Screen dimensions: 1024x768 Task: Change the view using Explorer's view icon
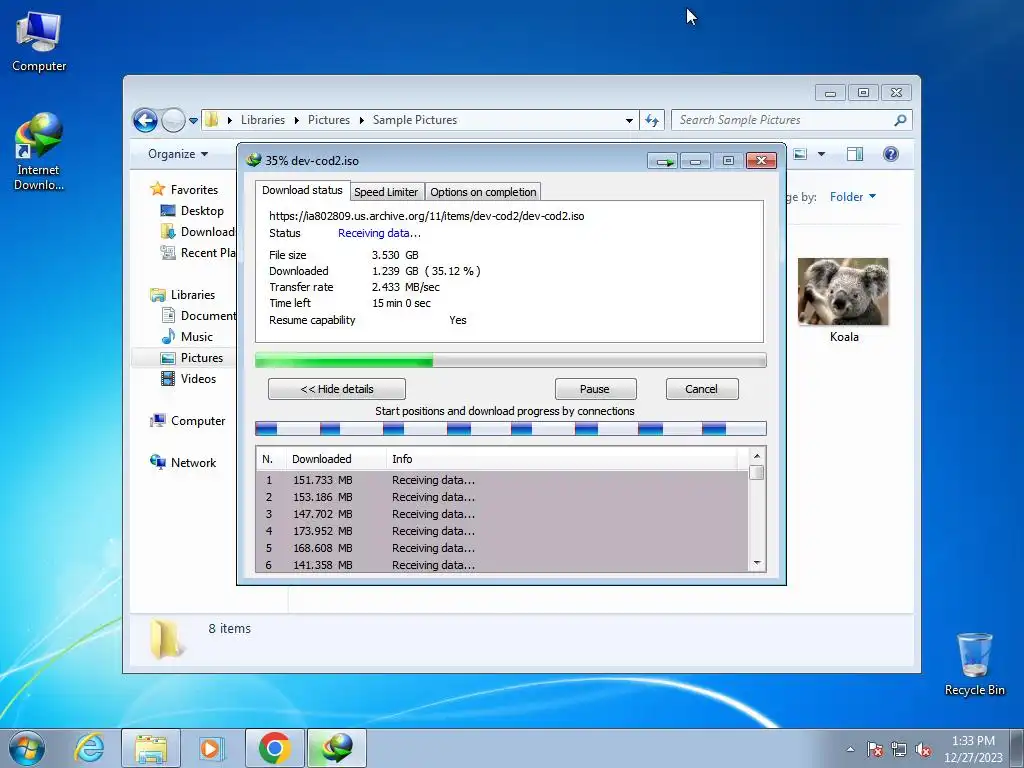(800, 154)
